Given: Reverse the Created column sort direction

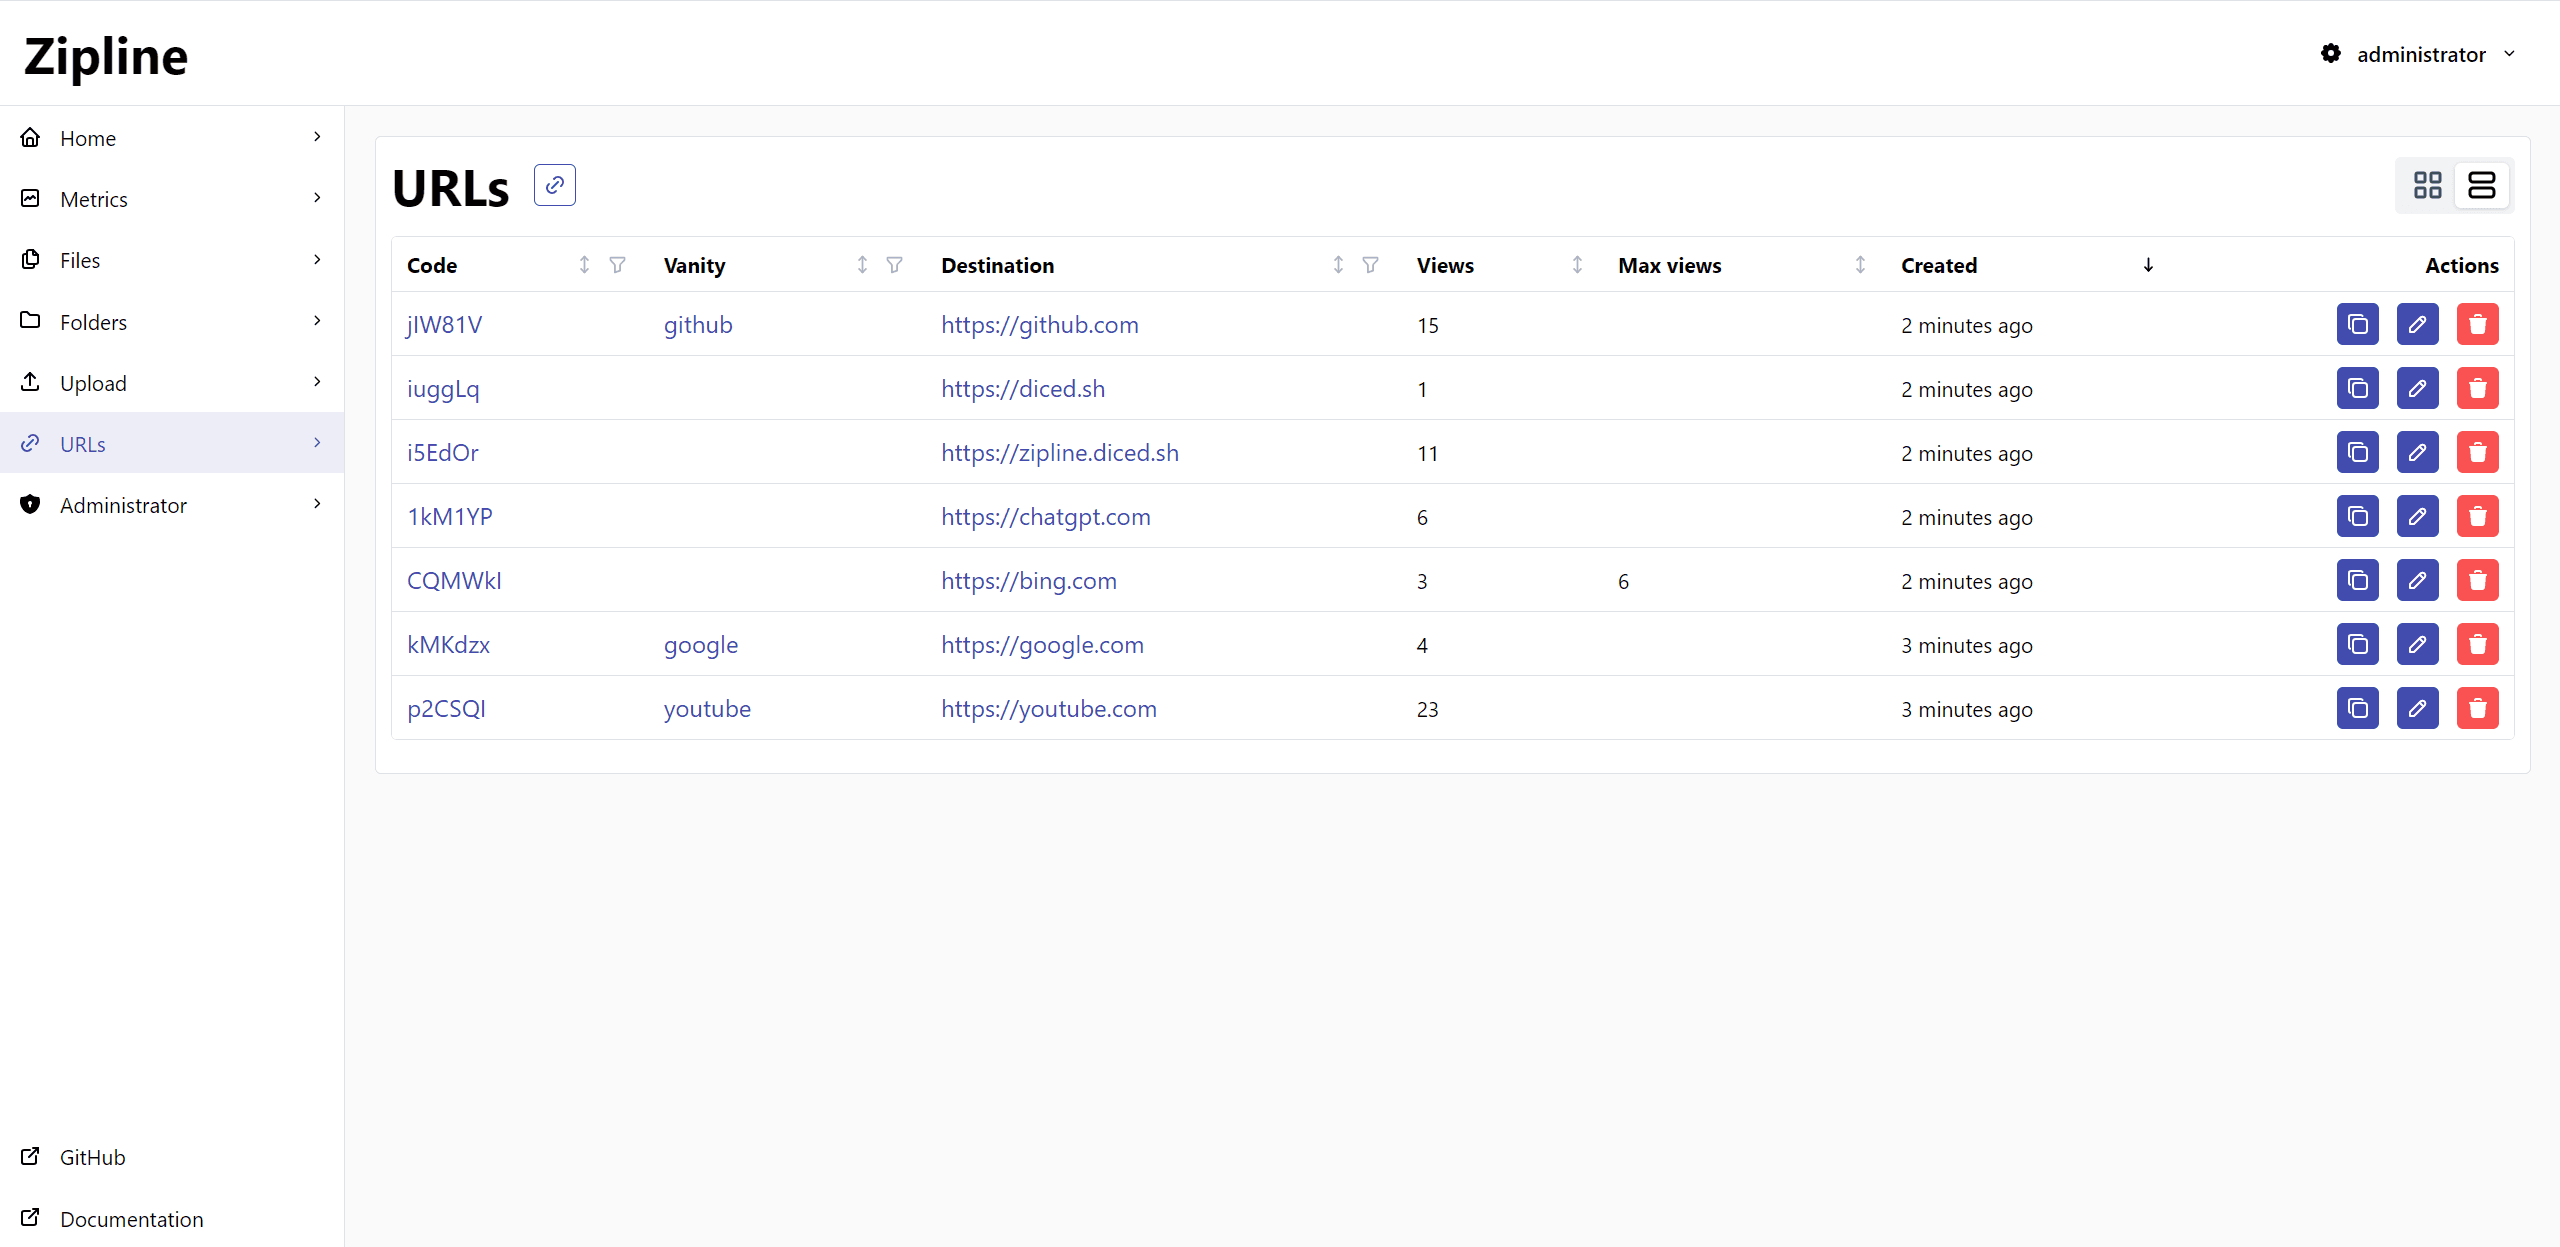Looking at the screenshot, I should pyautogui.click(x=2148, y=264).
